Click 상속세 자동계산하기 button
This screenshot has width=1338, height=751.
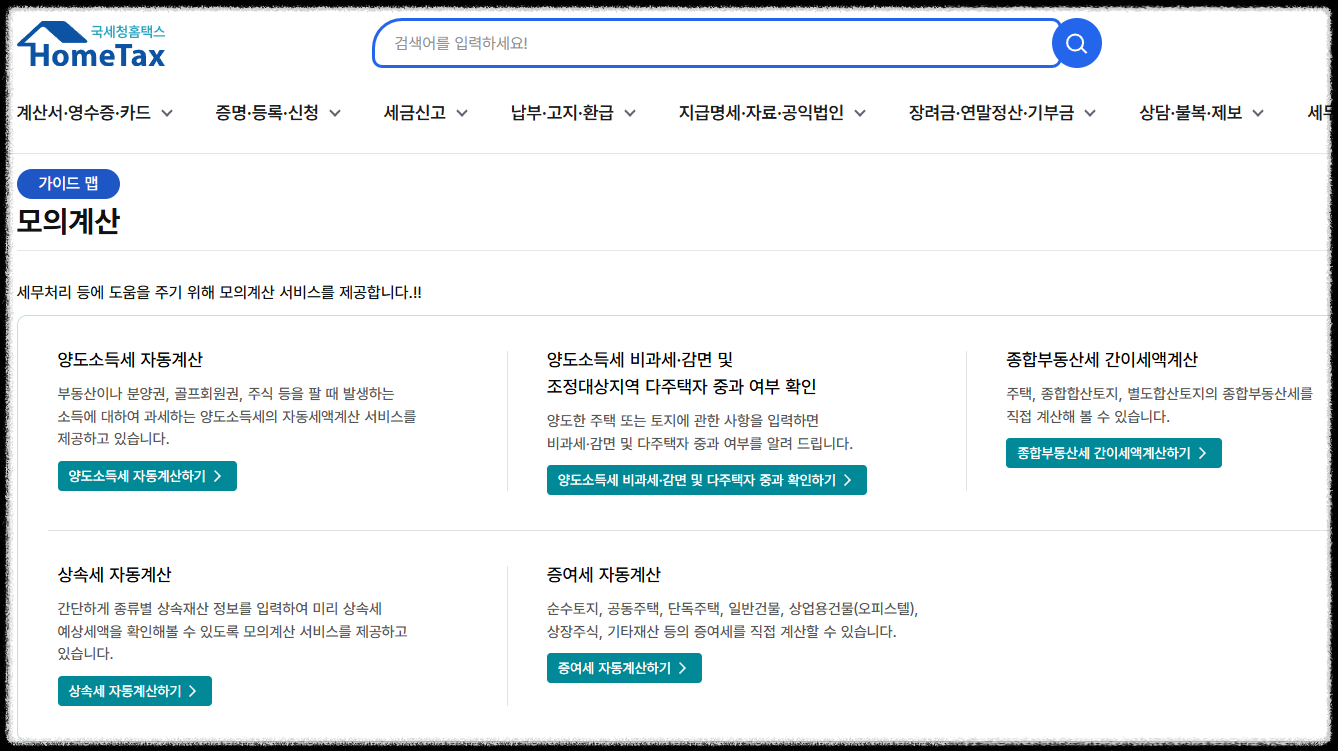point(134,690)
